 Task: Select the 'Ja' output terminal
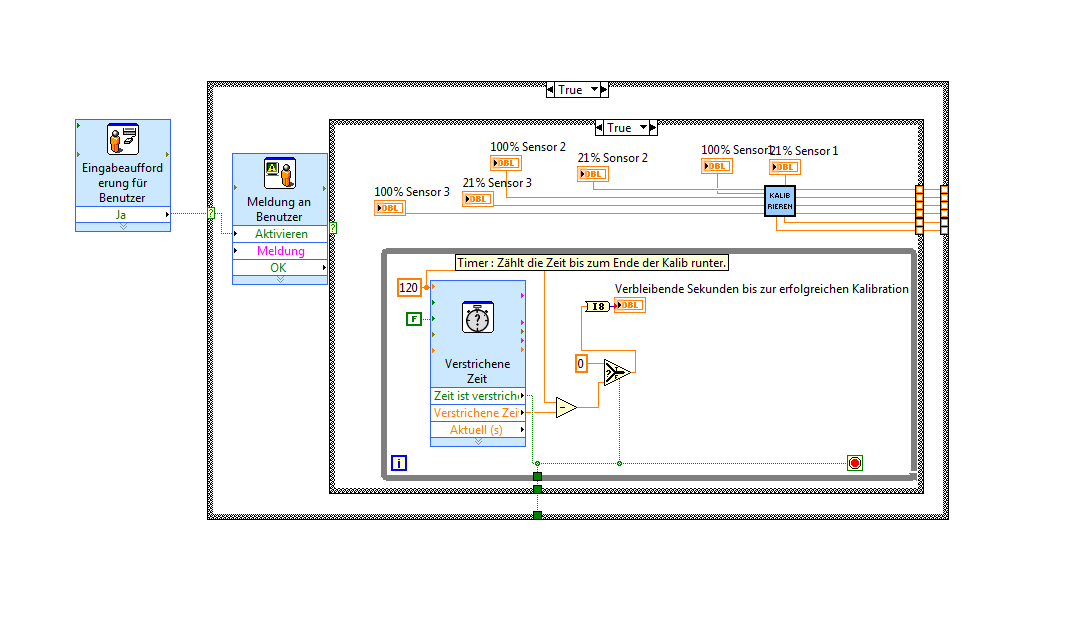pos(123,214)
